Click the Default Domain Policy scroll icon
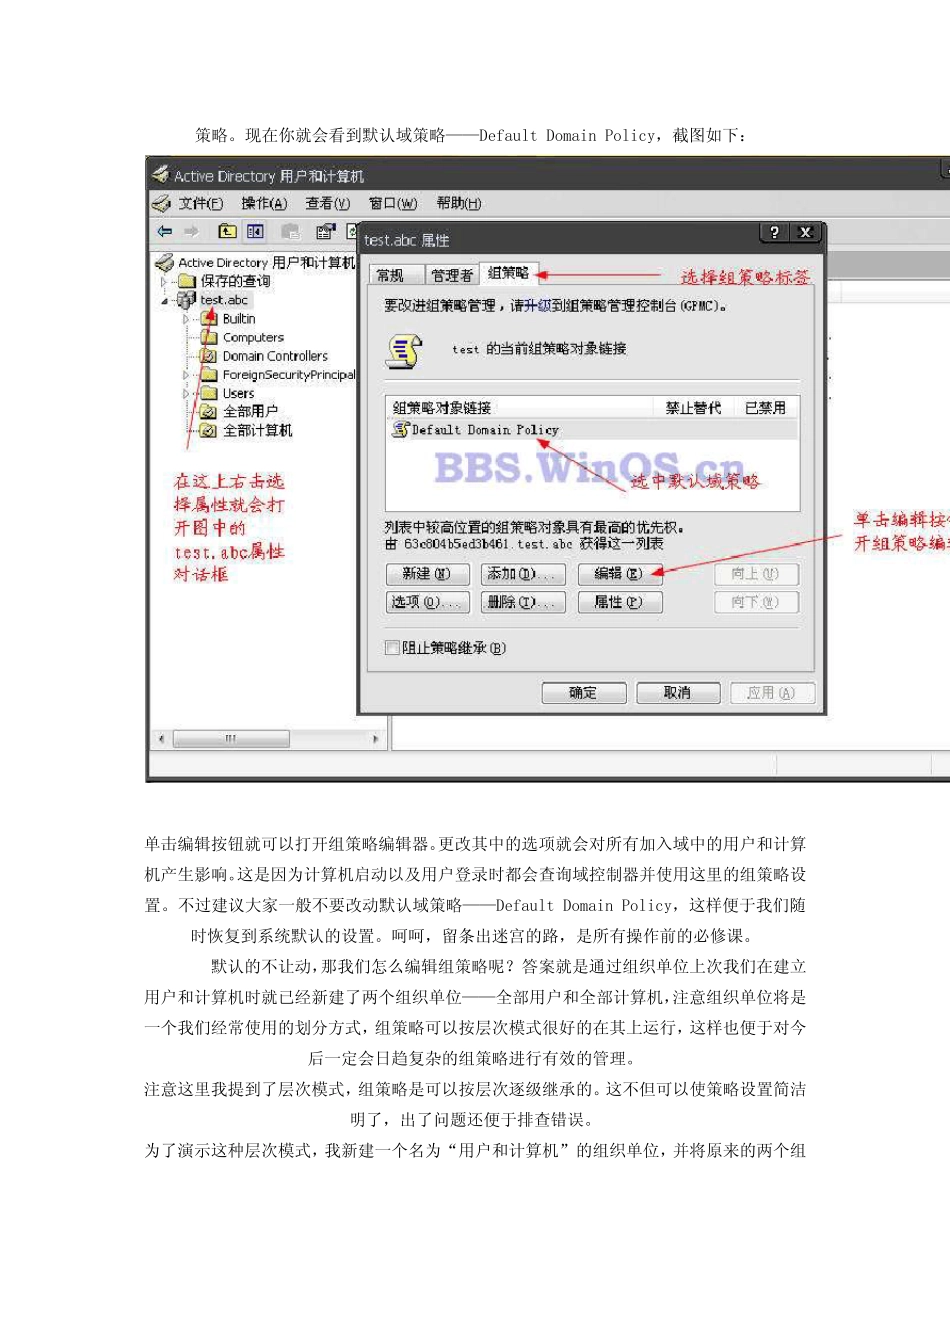Viewport: 950px width, 1344px height. click(401, 429)
